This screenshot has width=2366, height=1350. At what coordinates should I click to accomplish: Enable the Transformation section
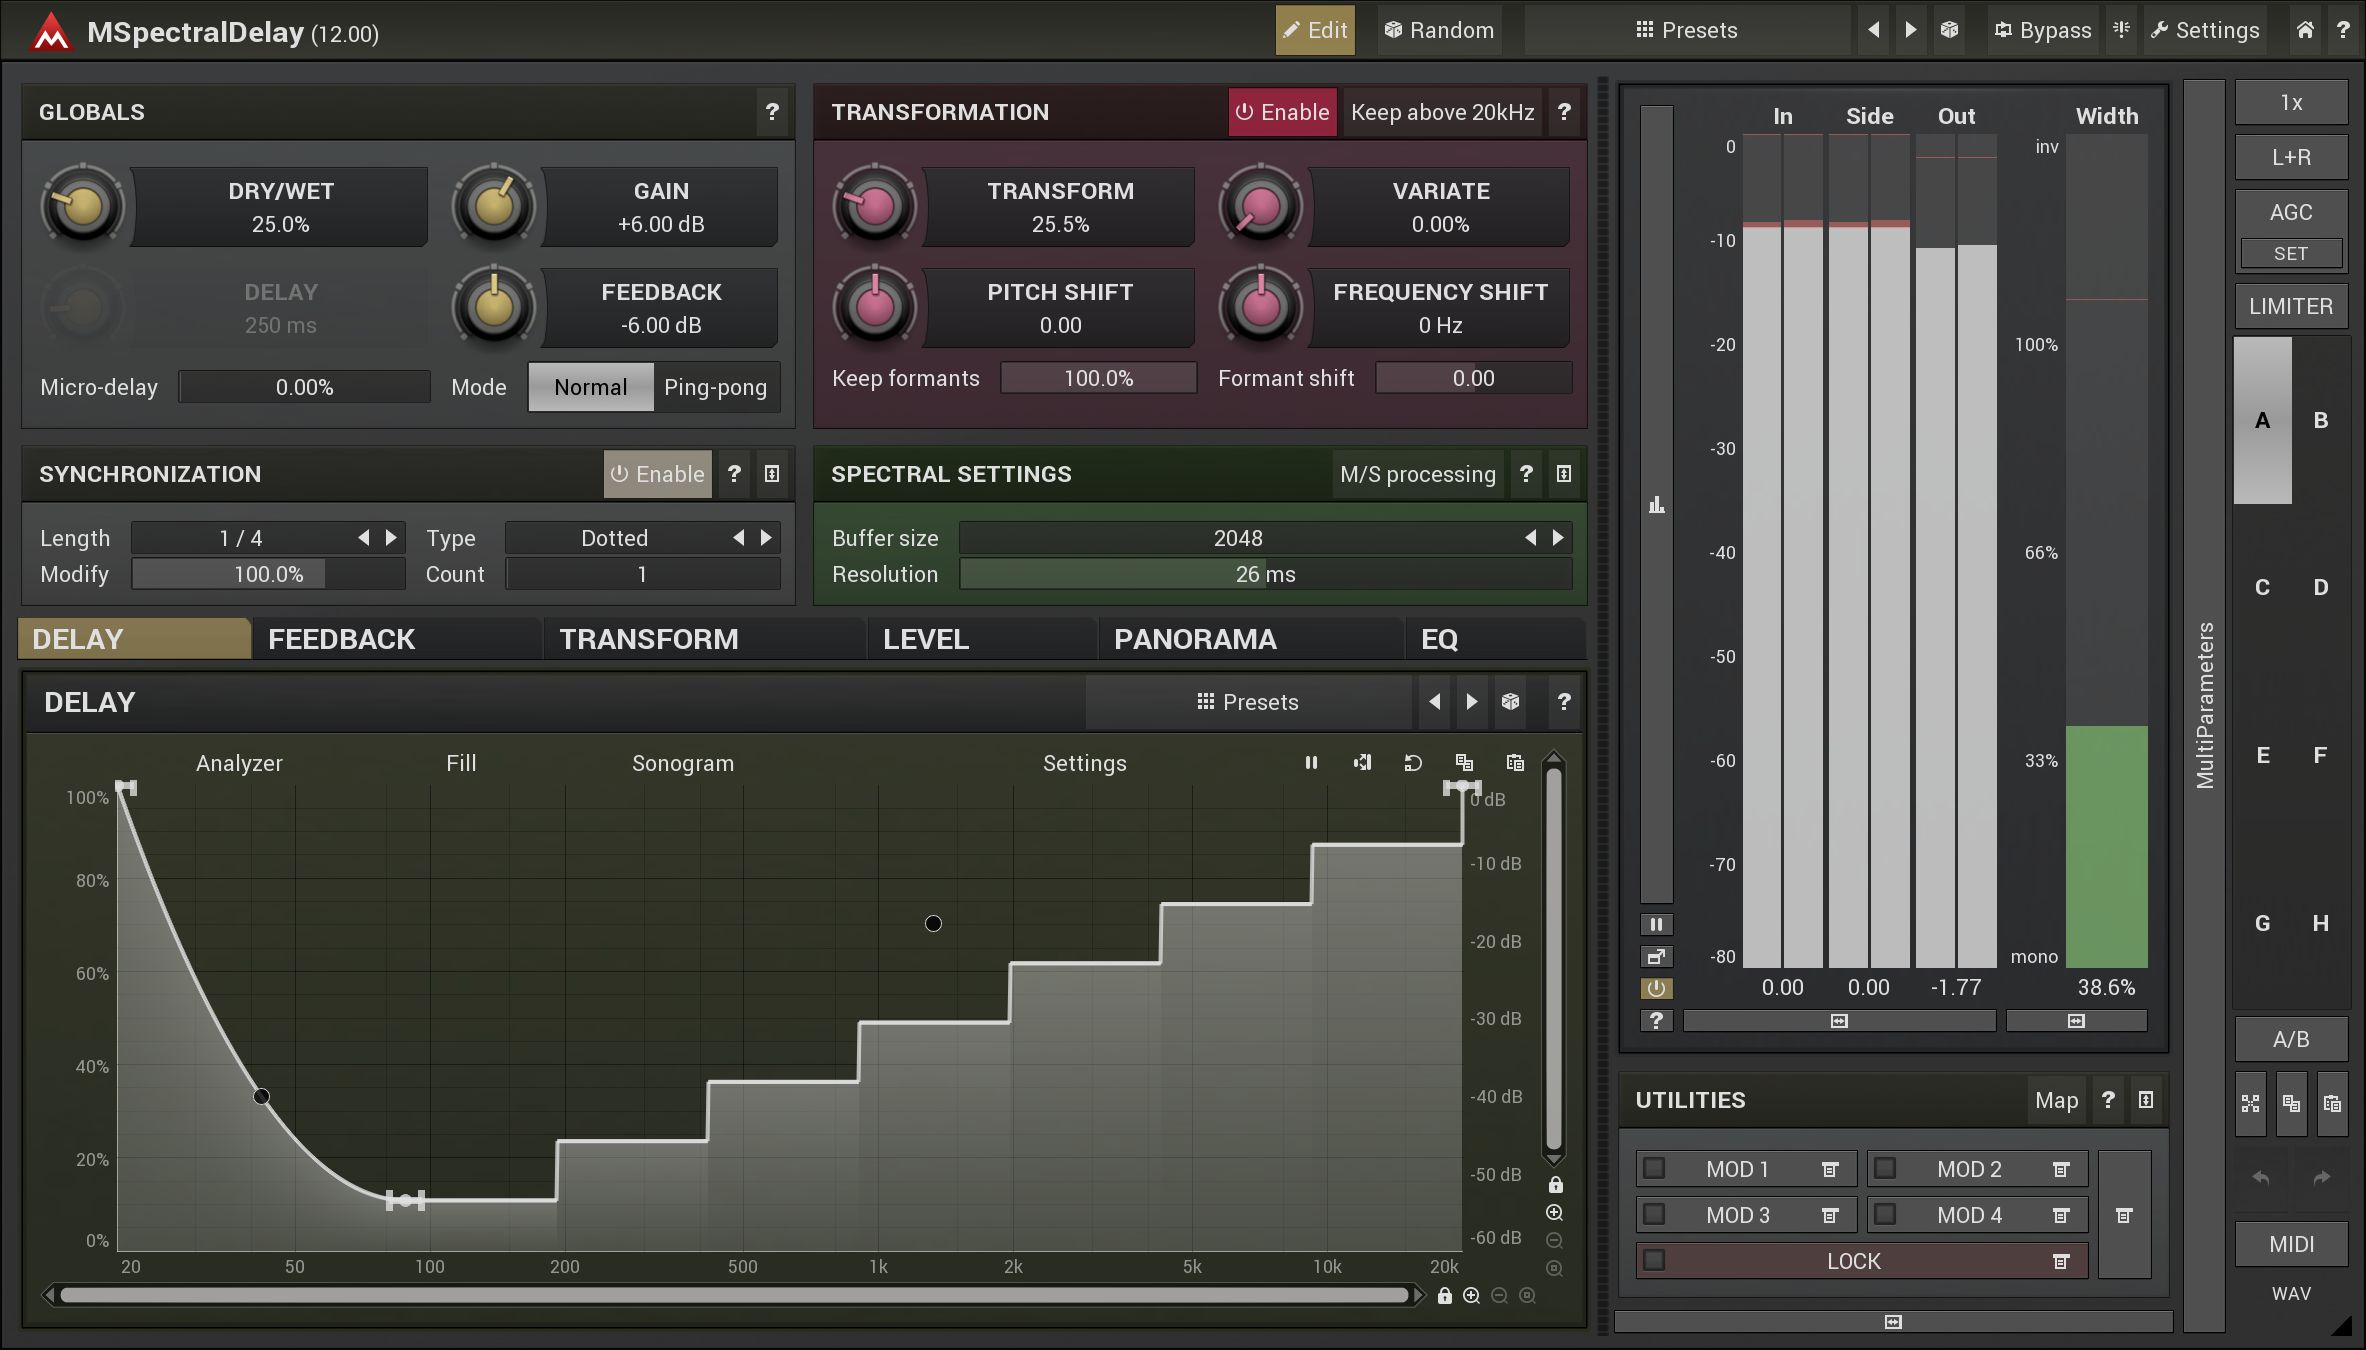coord(1282,111)
